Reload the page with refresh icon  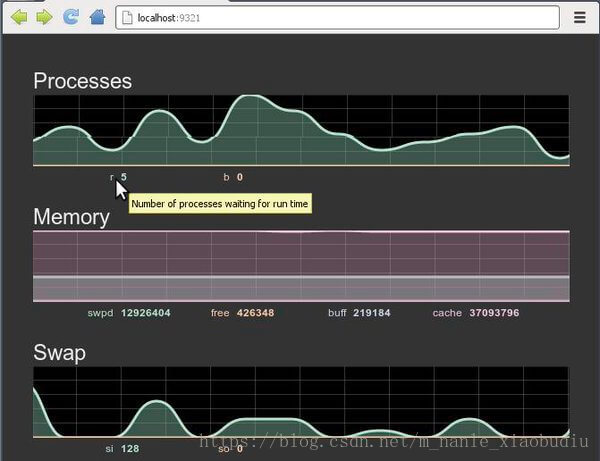point(71,17)
